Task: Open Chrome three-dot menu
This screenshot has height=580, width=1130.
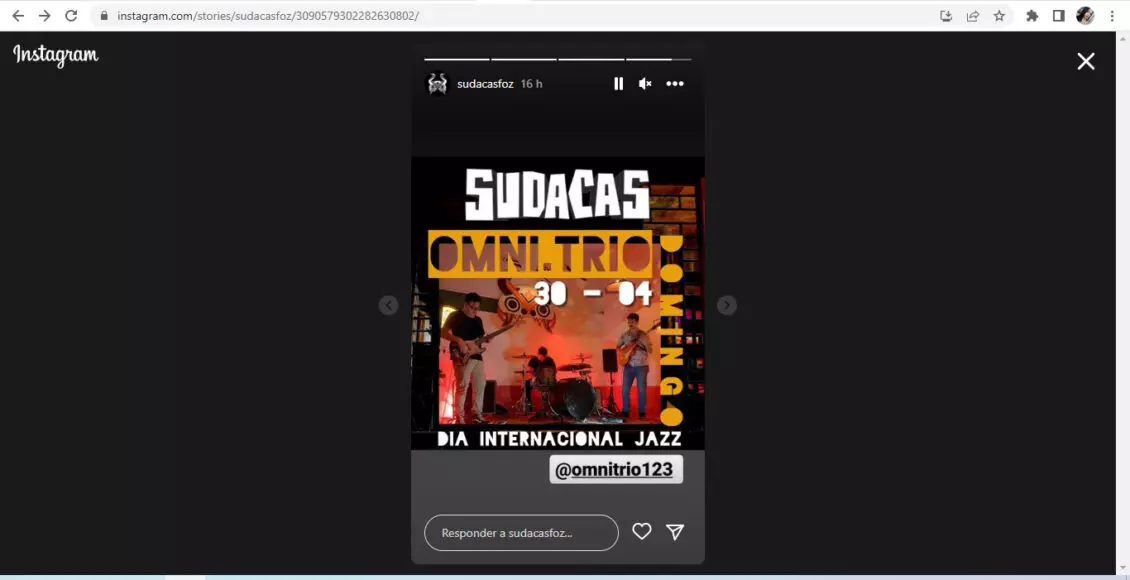Action: [1112, 16]
